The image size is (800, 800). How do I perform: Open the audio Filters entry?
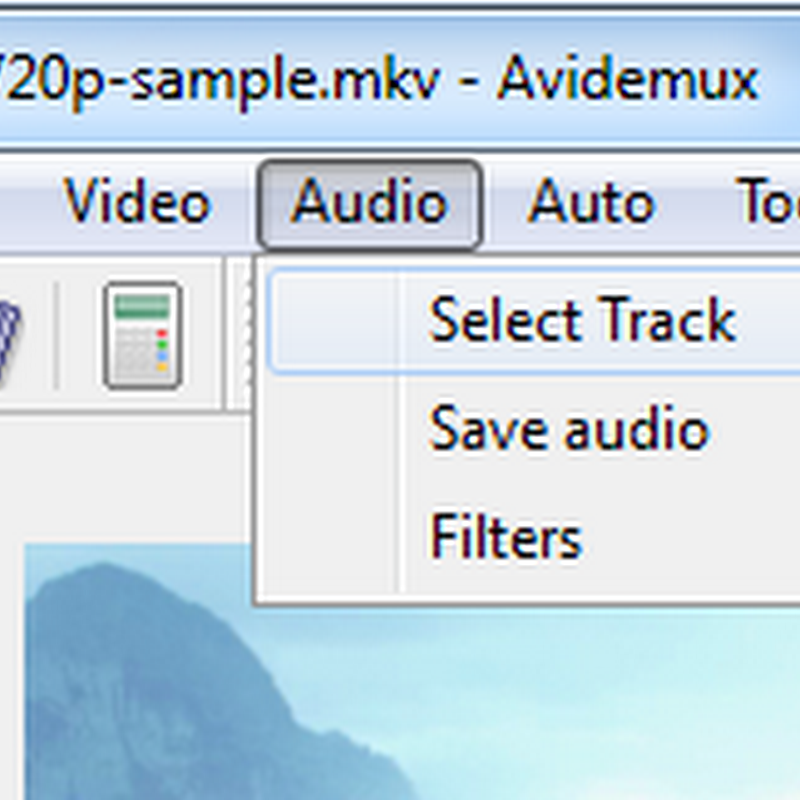click(505, 537)
